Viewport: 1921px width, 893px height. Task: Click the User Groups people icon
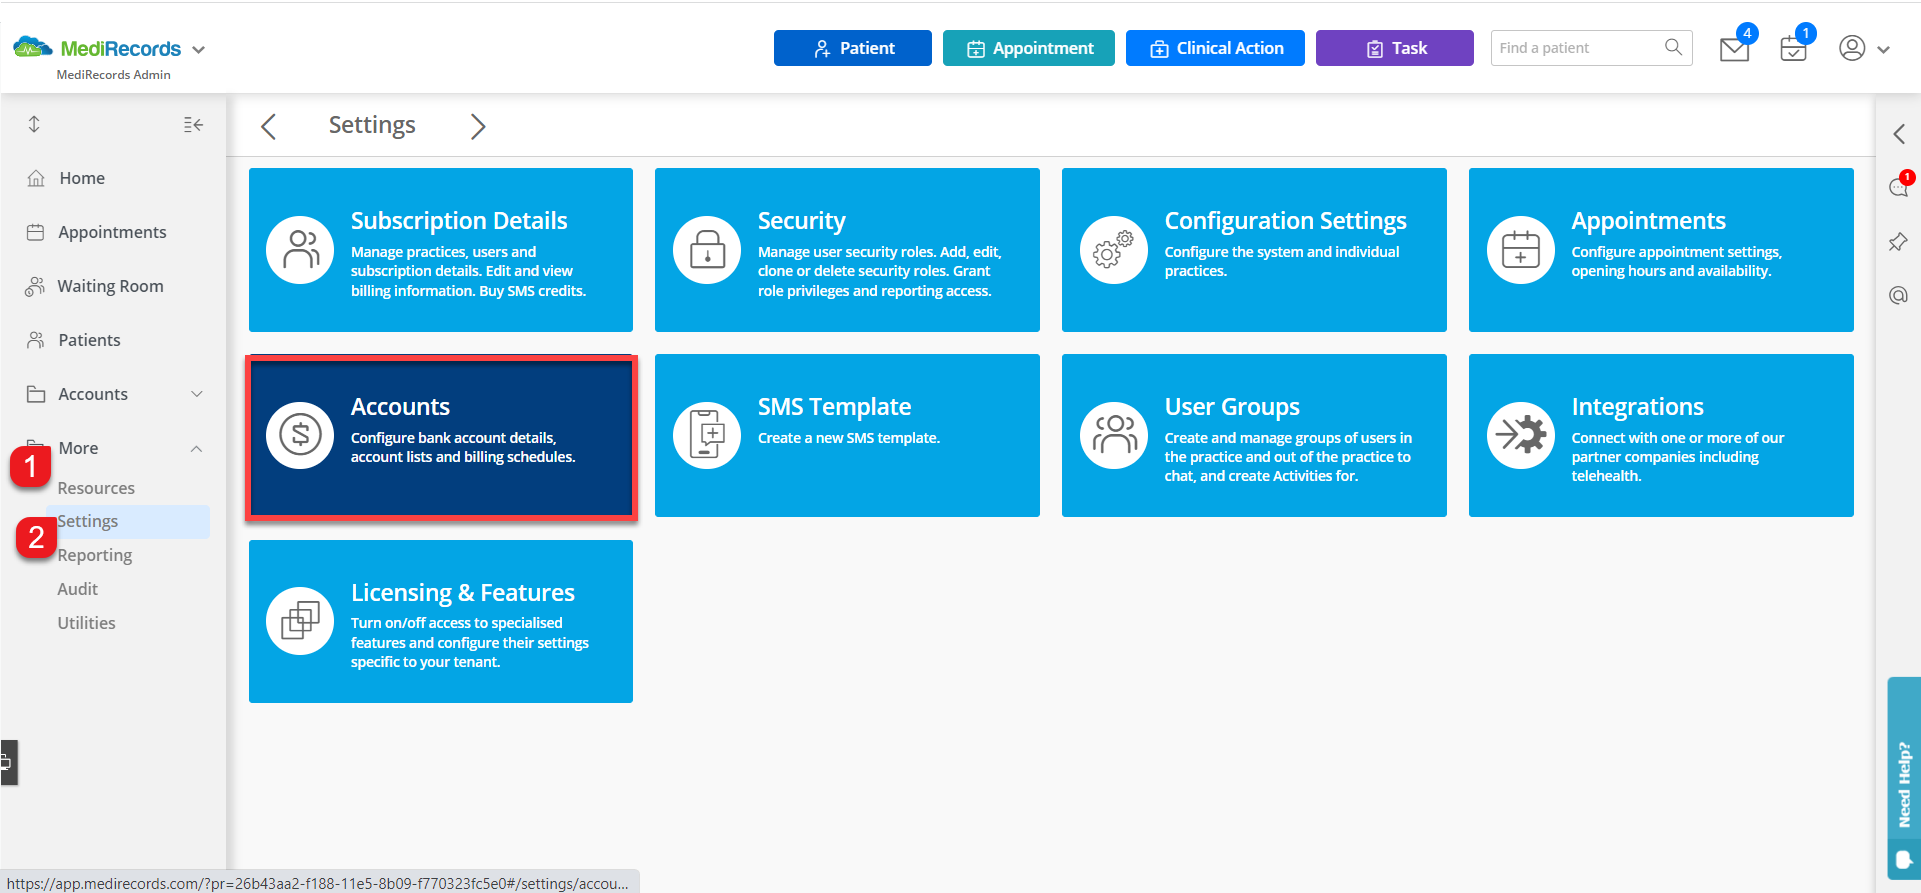coord(1114,435)
